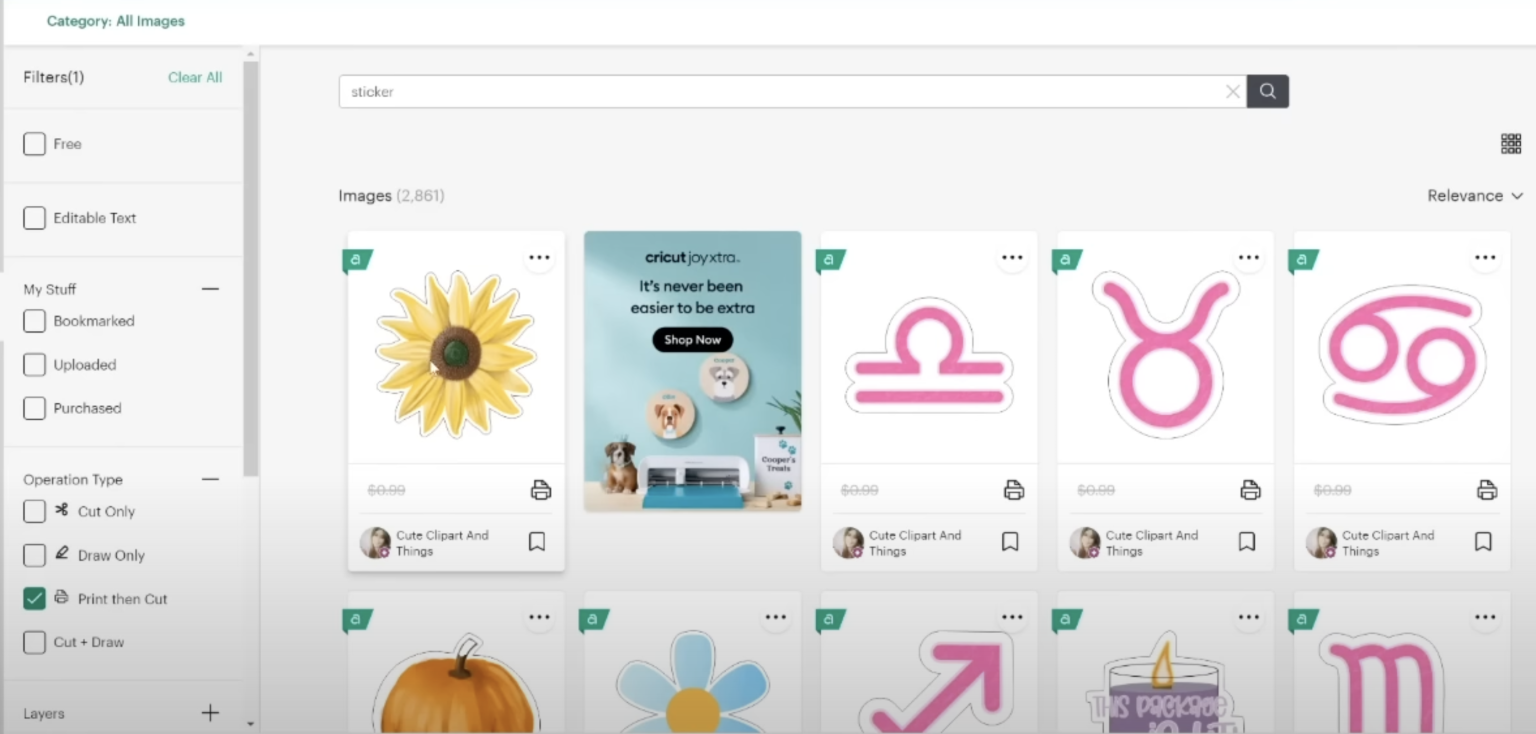
Task: Collapse the Operation Type section
Action: coord(210,480)
